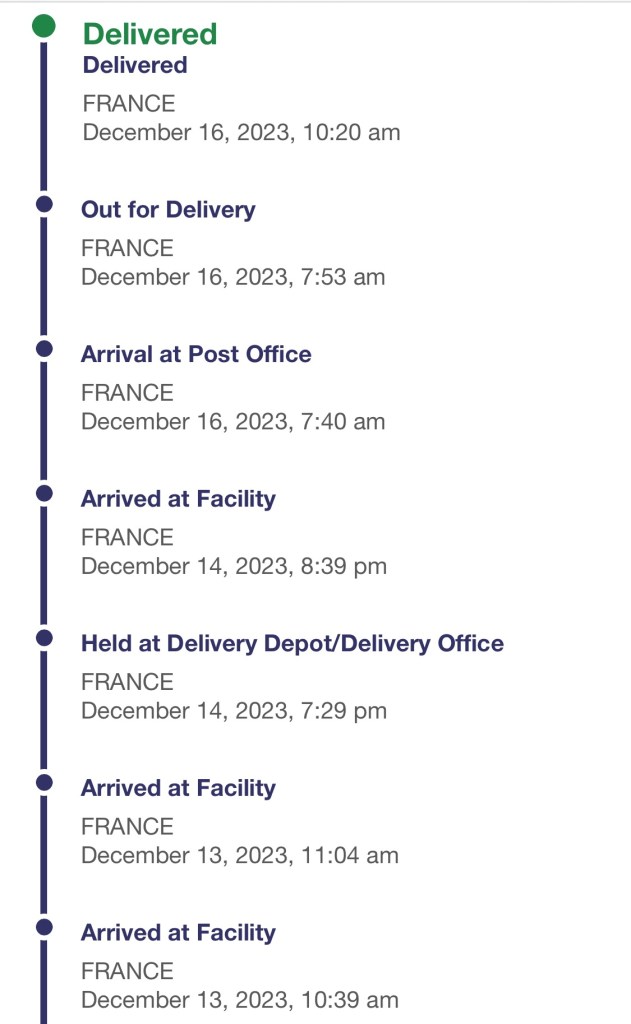Click the Arrived at Facility title dated December 14
The height and width of the screenshot is (1024, 631).
tap(178, 498)
